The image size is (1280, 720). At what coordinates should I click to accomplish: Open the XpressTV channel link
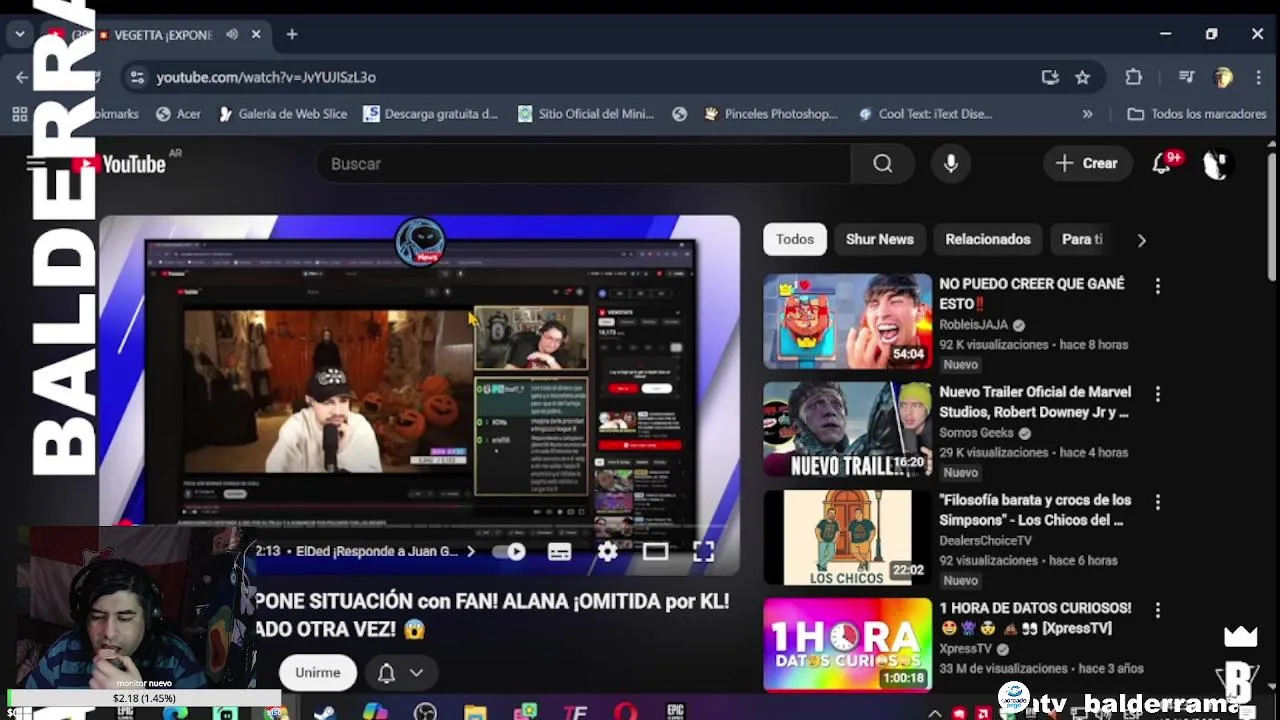[x=965, y=649]
